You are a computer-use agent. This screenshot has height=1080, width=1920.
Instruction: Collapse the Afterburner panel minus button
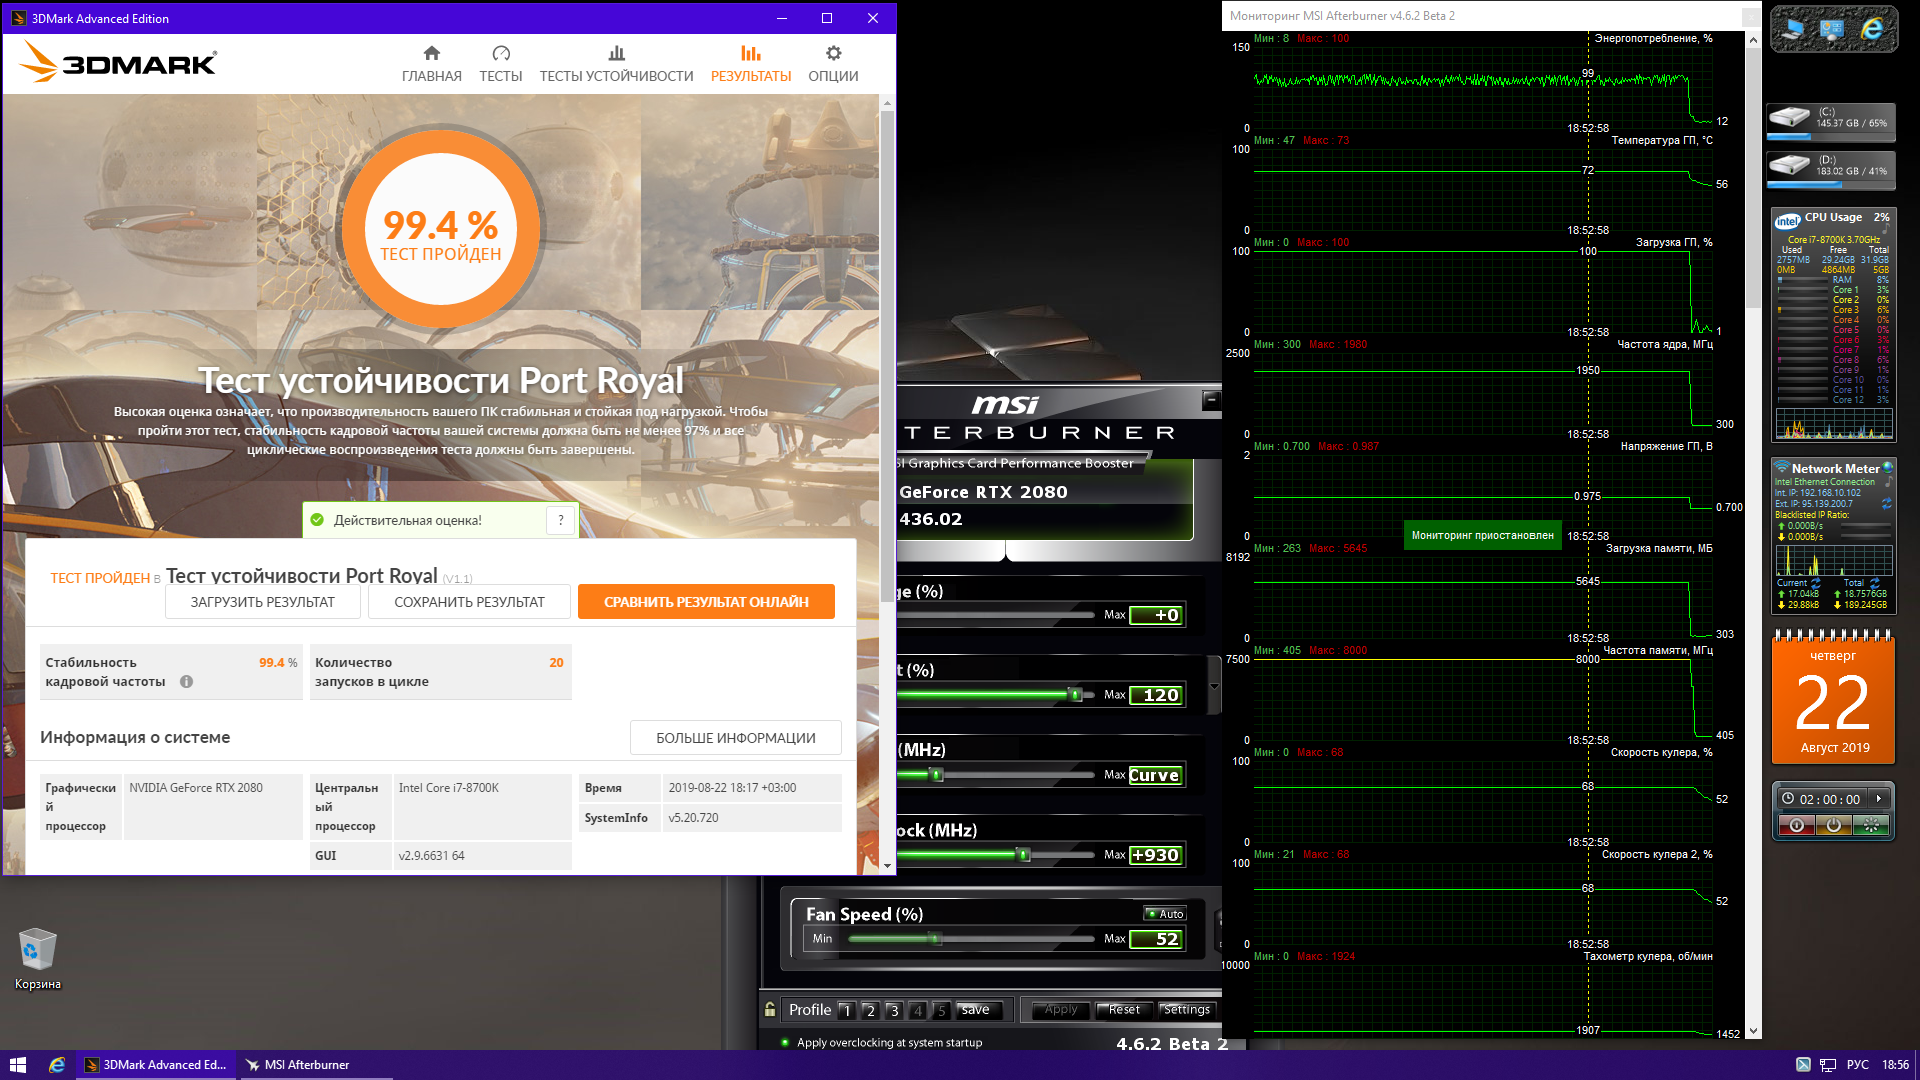tap(1210, 401)
